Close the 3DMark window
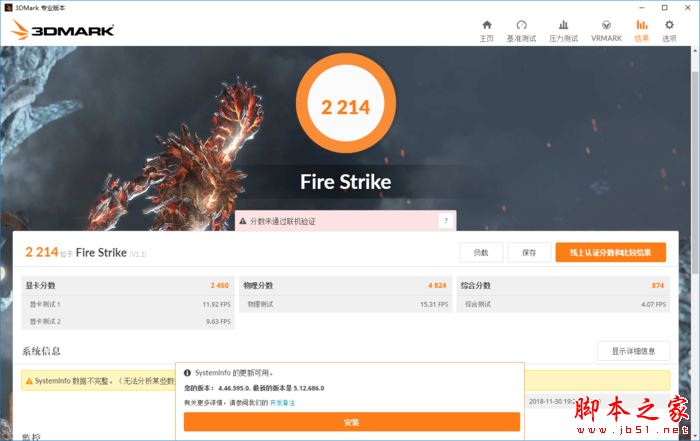The width and height of the screenshot is (700, 441). pyautogui.click(x=688, y=8)
